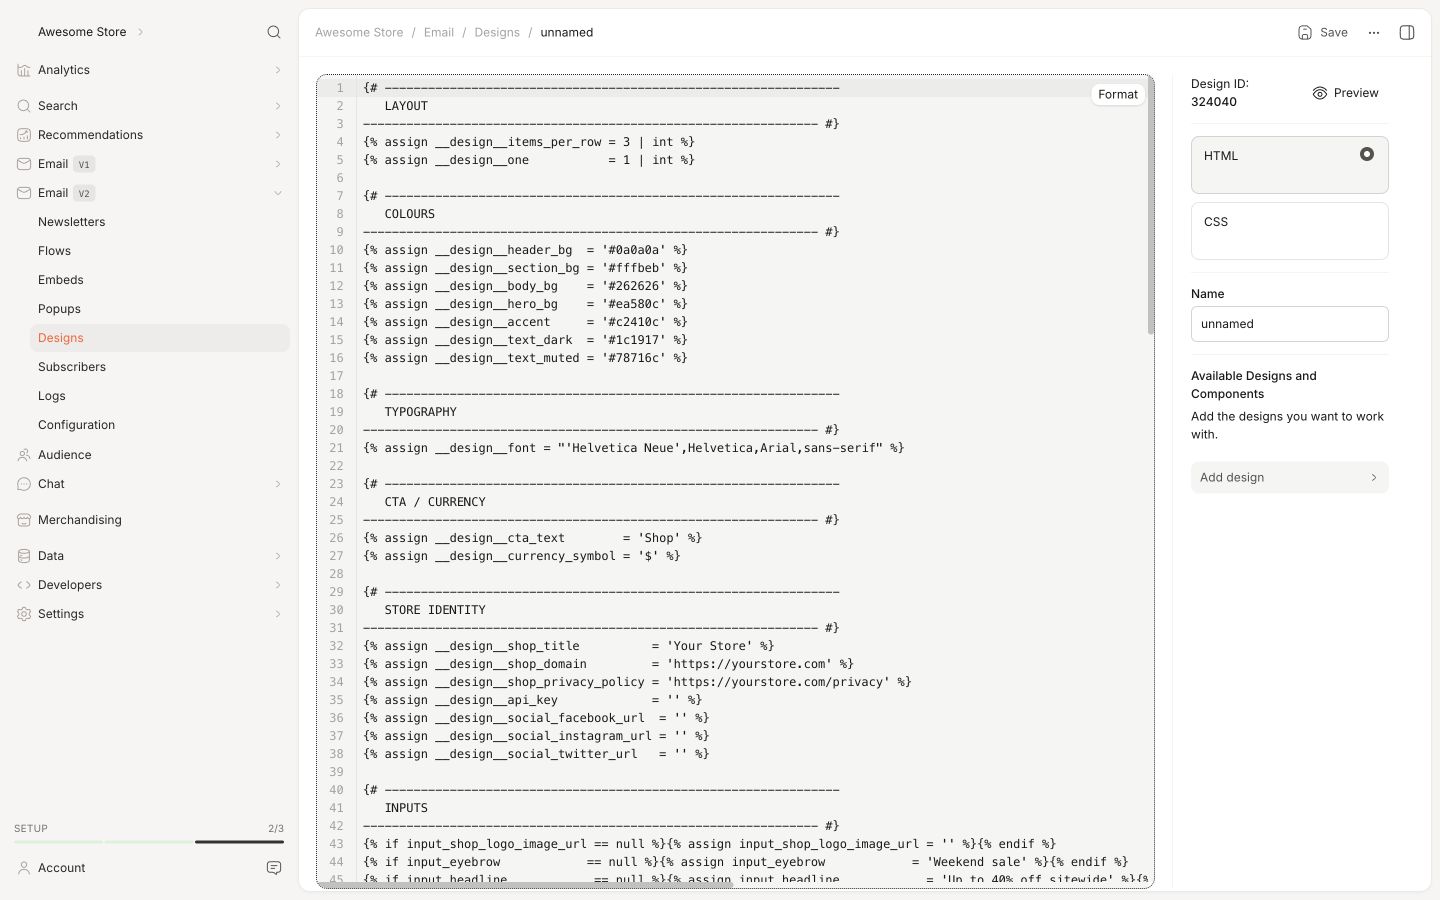Open the three-dot more options menu
1440x900 pixels.
pos(1374,32)
